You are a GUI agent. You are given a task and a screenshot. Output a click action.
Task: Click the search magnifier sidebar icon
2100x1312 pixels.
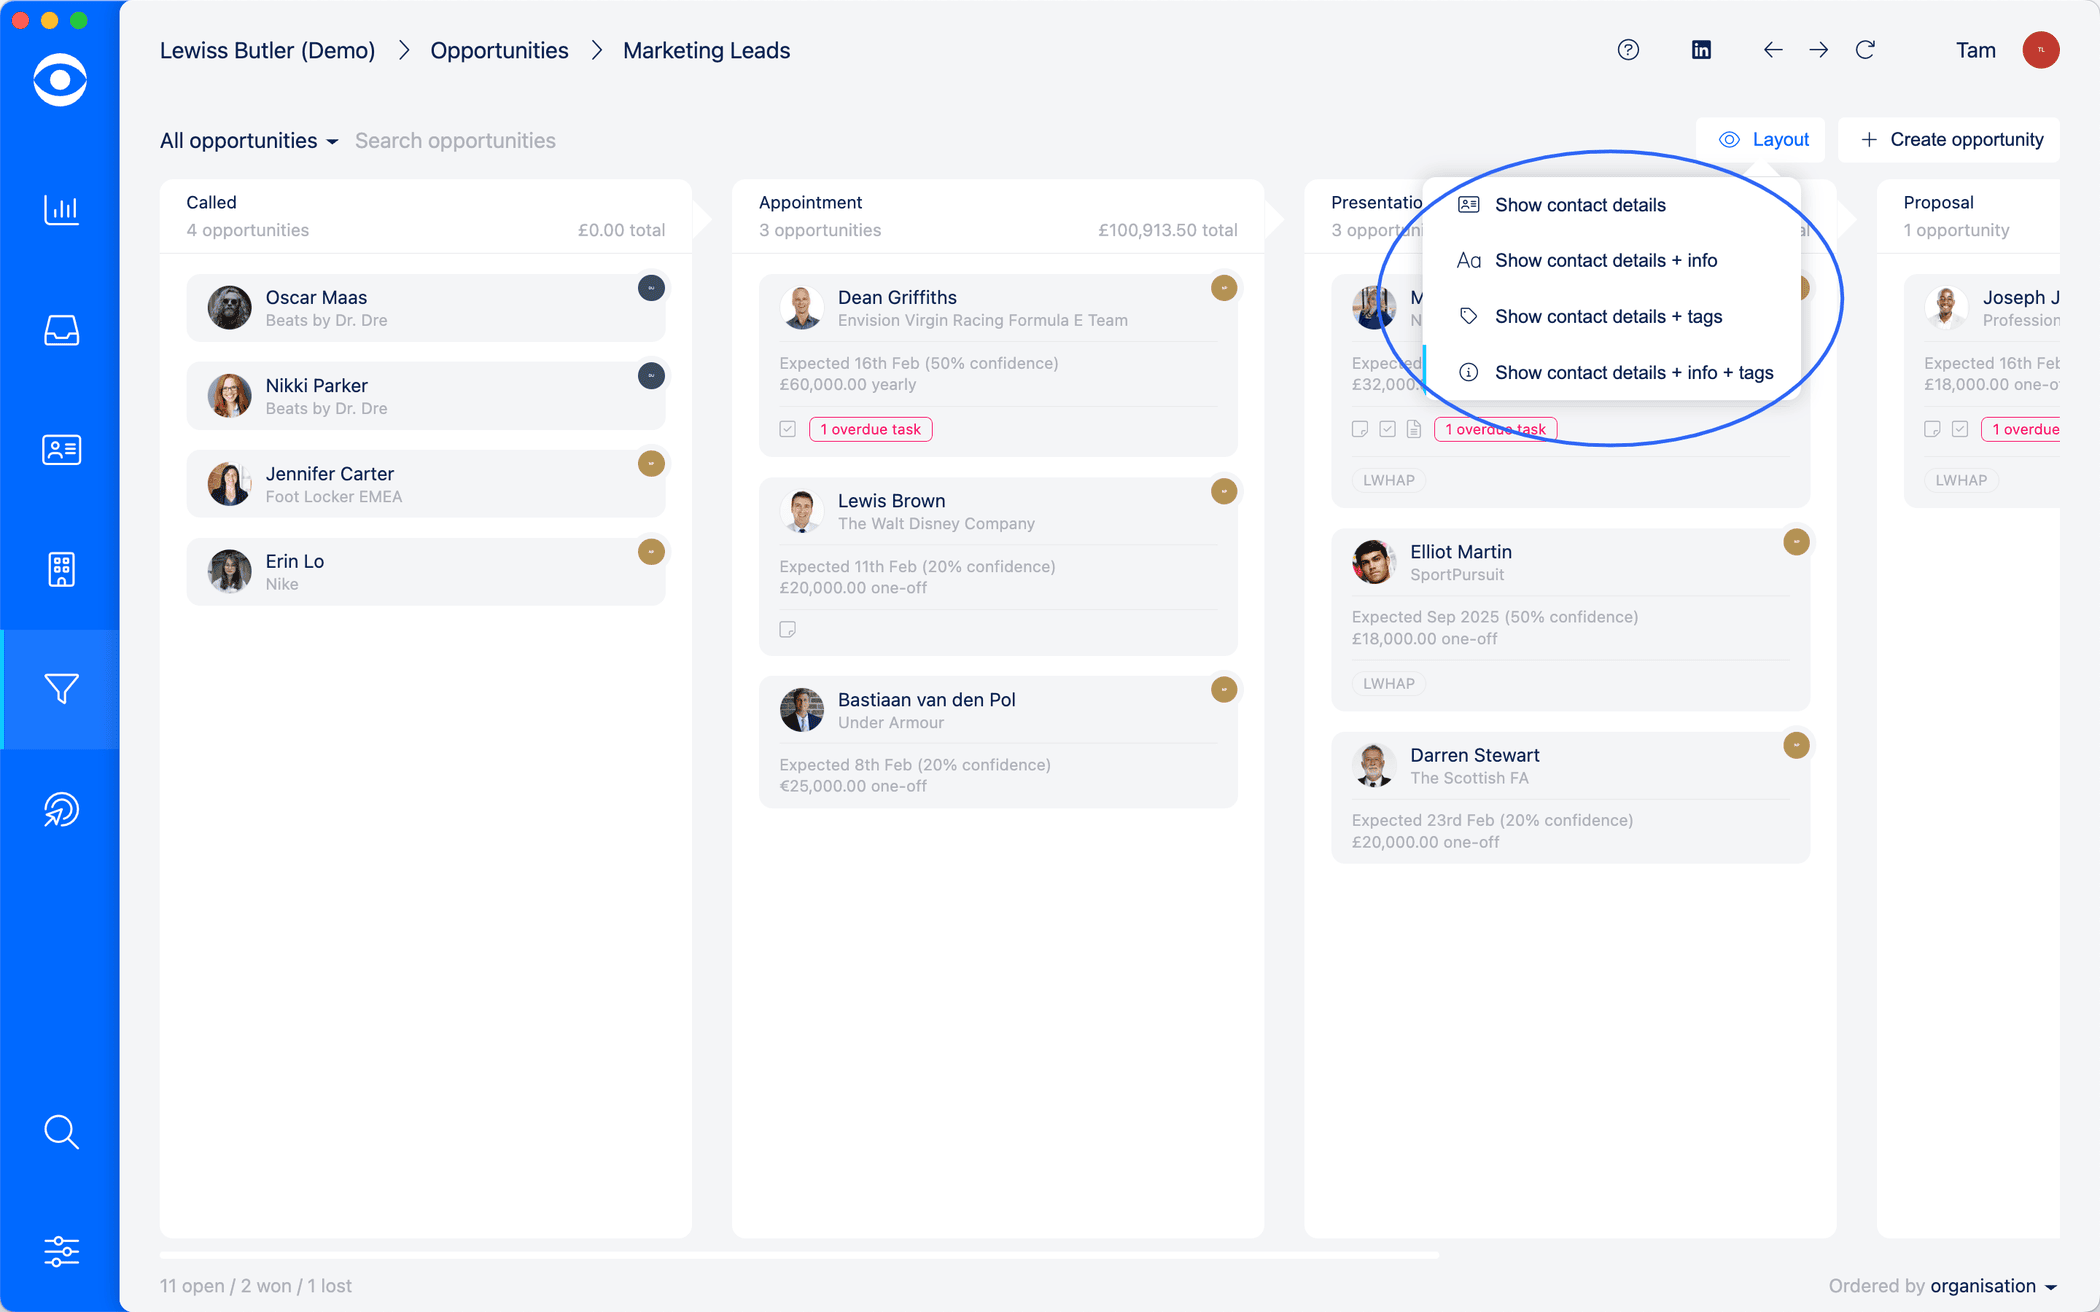[x=61, y=1132]
